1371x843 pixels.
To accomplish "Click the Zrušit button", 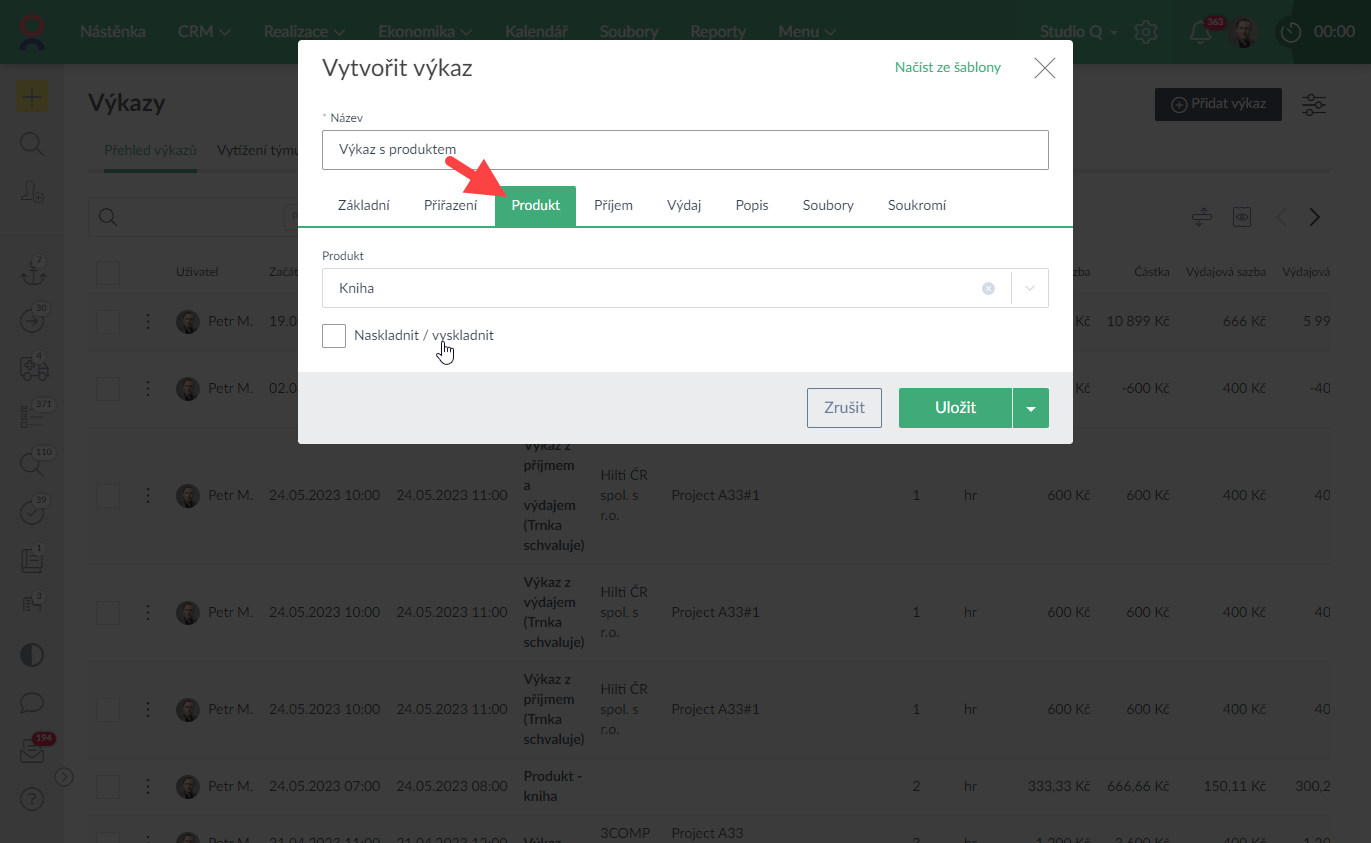I will (844, 408).
